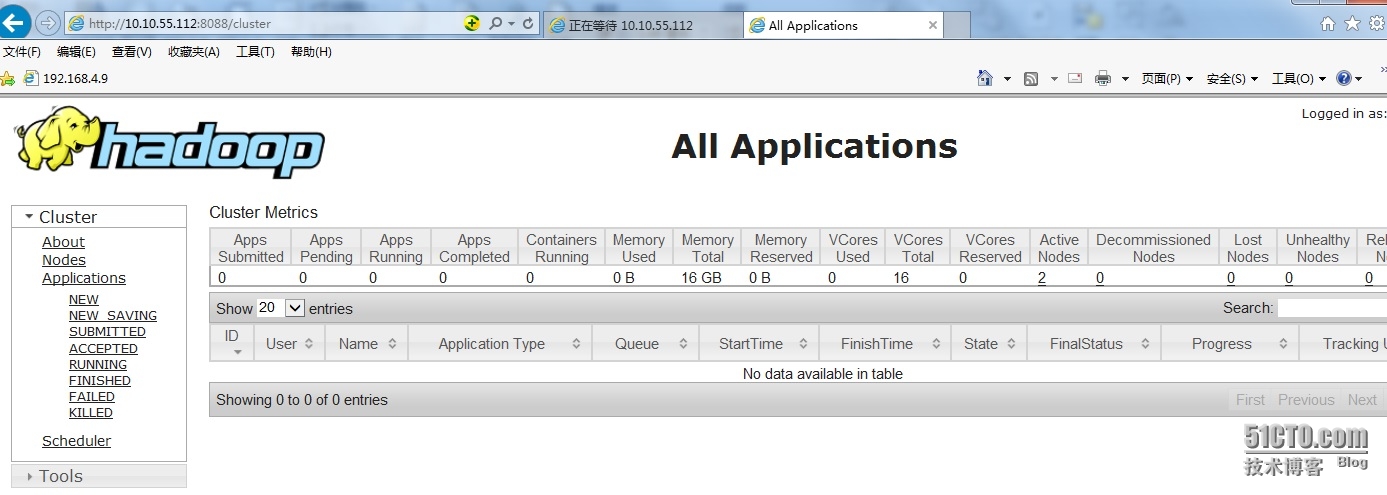
Task: Filter applications by NEW state
Action: pos(84,299)
